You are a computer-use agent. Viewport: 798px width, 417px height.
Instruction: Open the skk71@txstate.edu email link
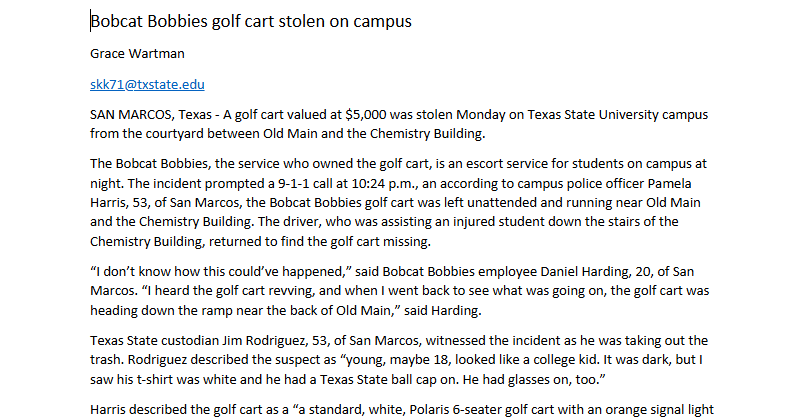click(147, 85)
